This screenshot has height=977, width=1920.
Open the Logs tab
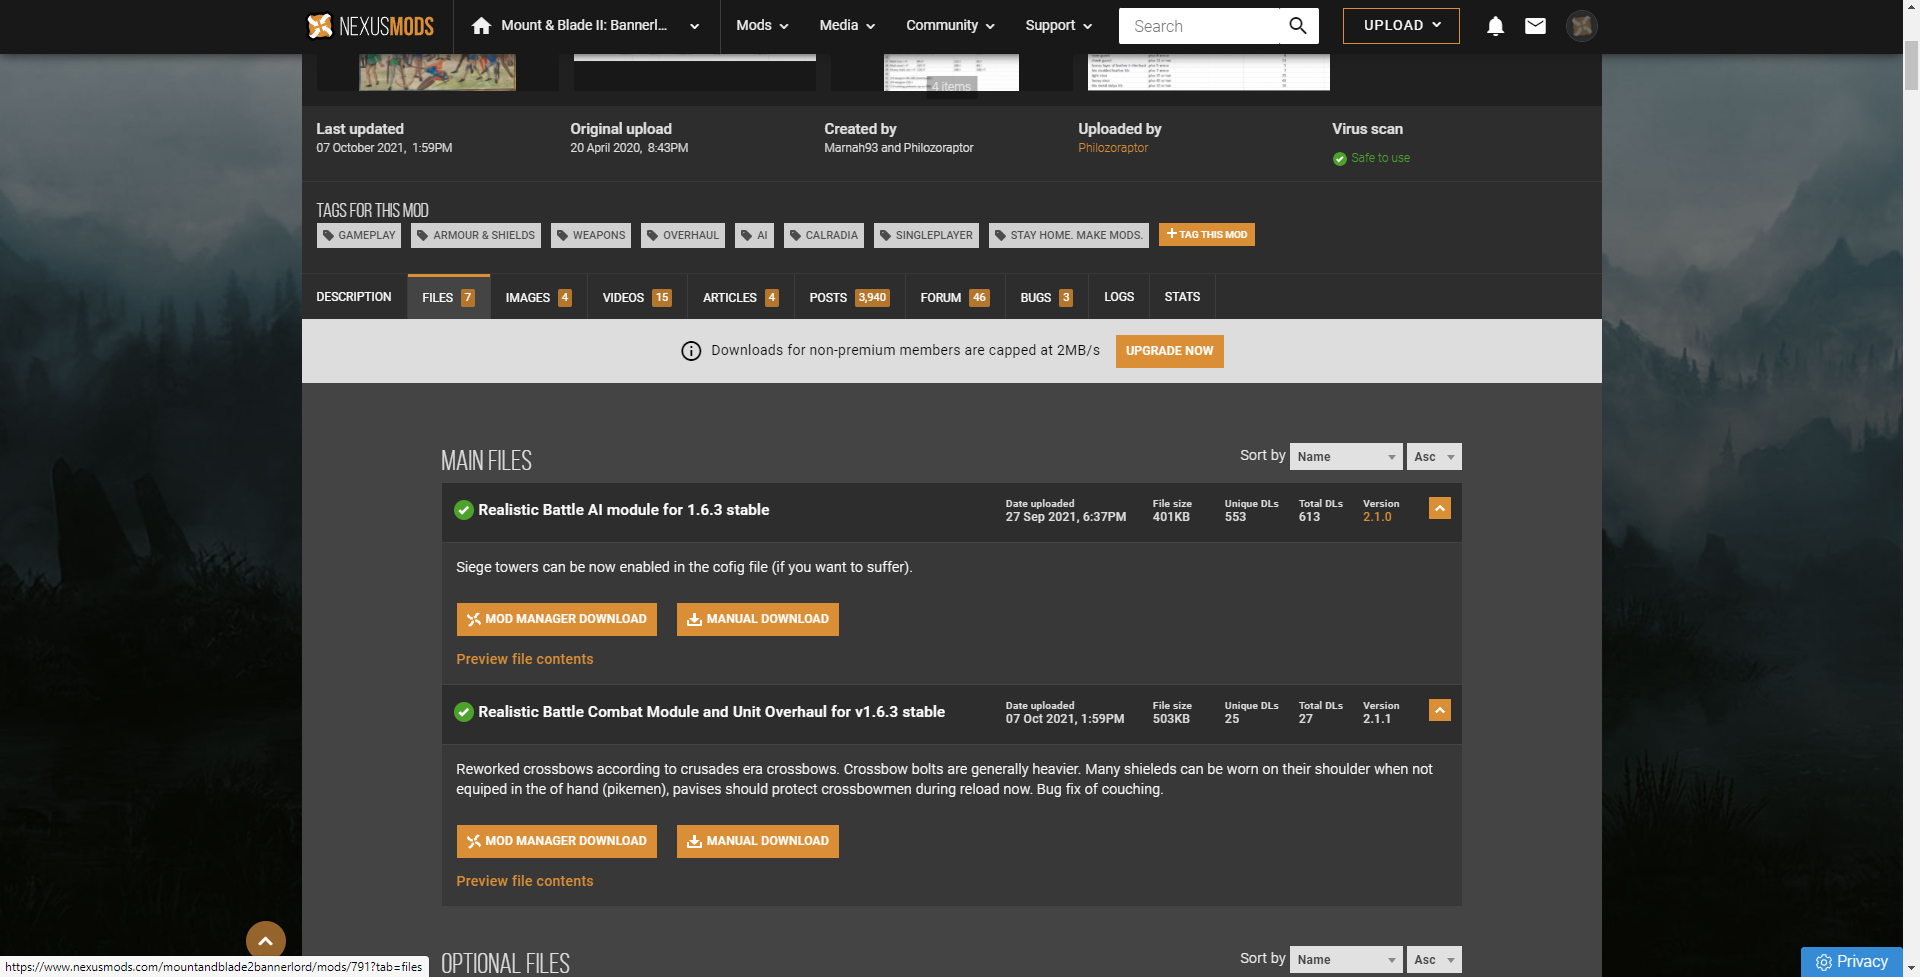pos(1119,297)
